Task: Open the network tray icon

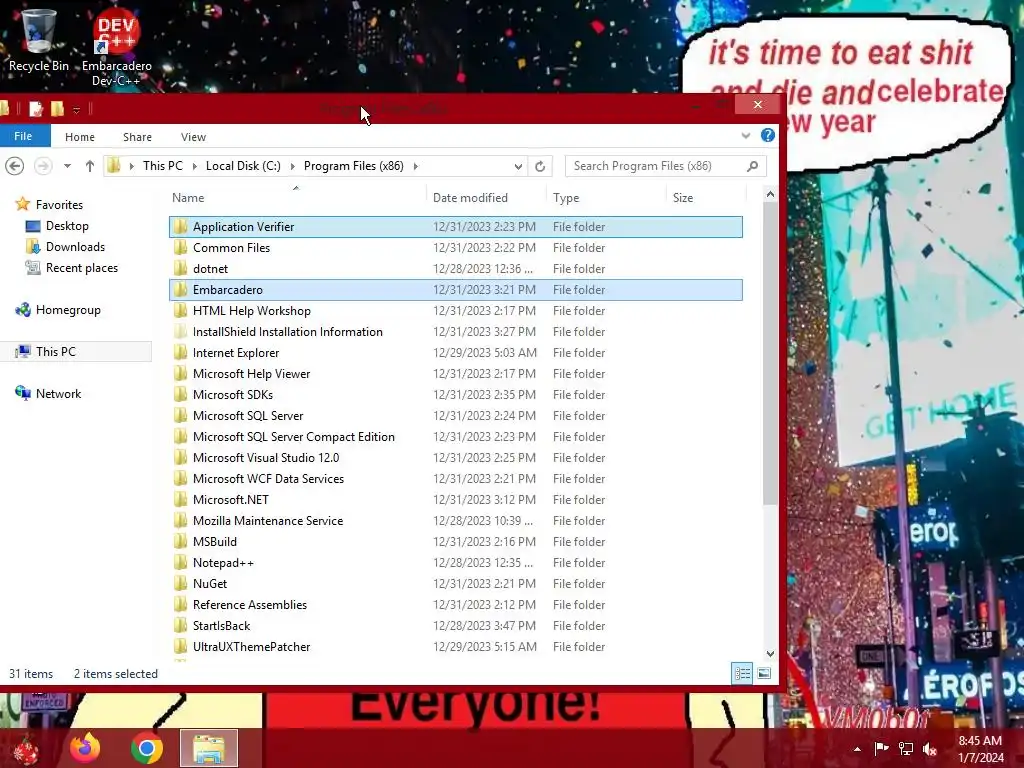Action: tap(906, 748)
